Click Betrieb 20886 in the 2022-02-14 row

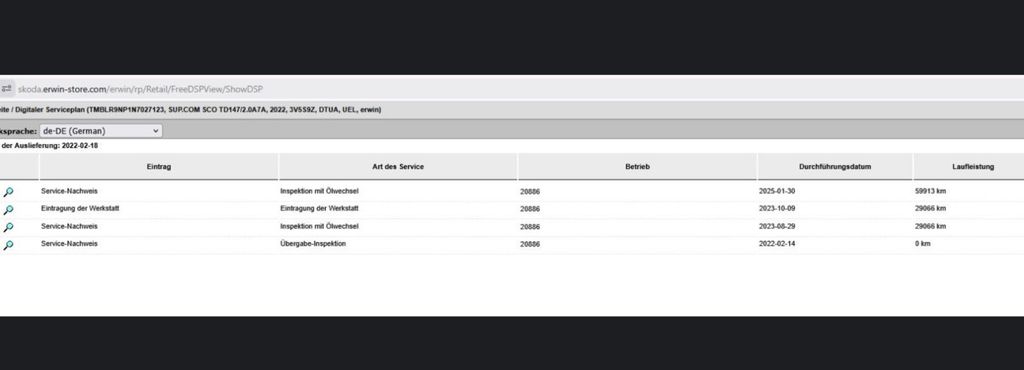(530, 245)
